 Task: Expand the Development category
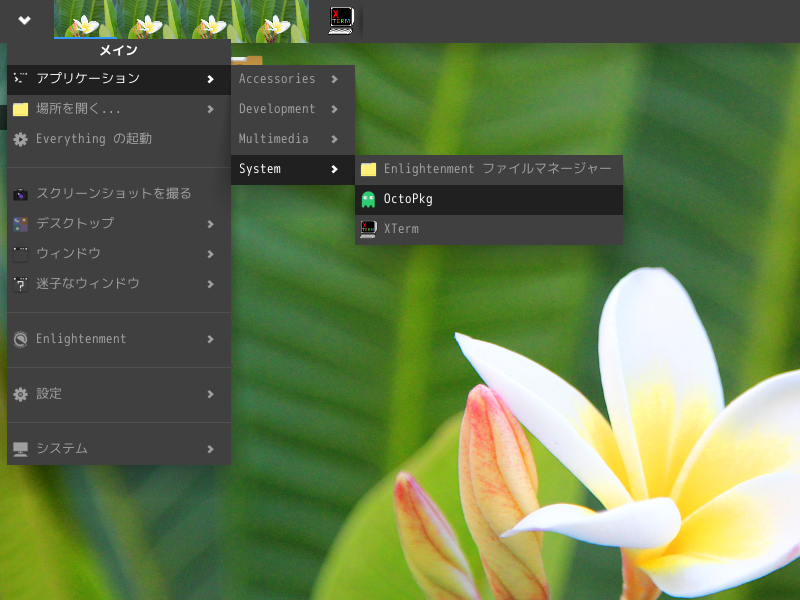pos(293,109)
